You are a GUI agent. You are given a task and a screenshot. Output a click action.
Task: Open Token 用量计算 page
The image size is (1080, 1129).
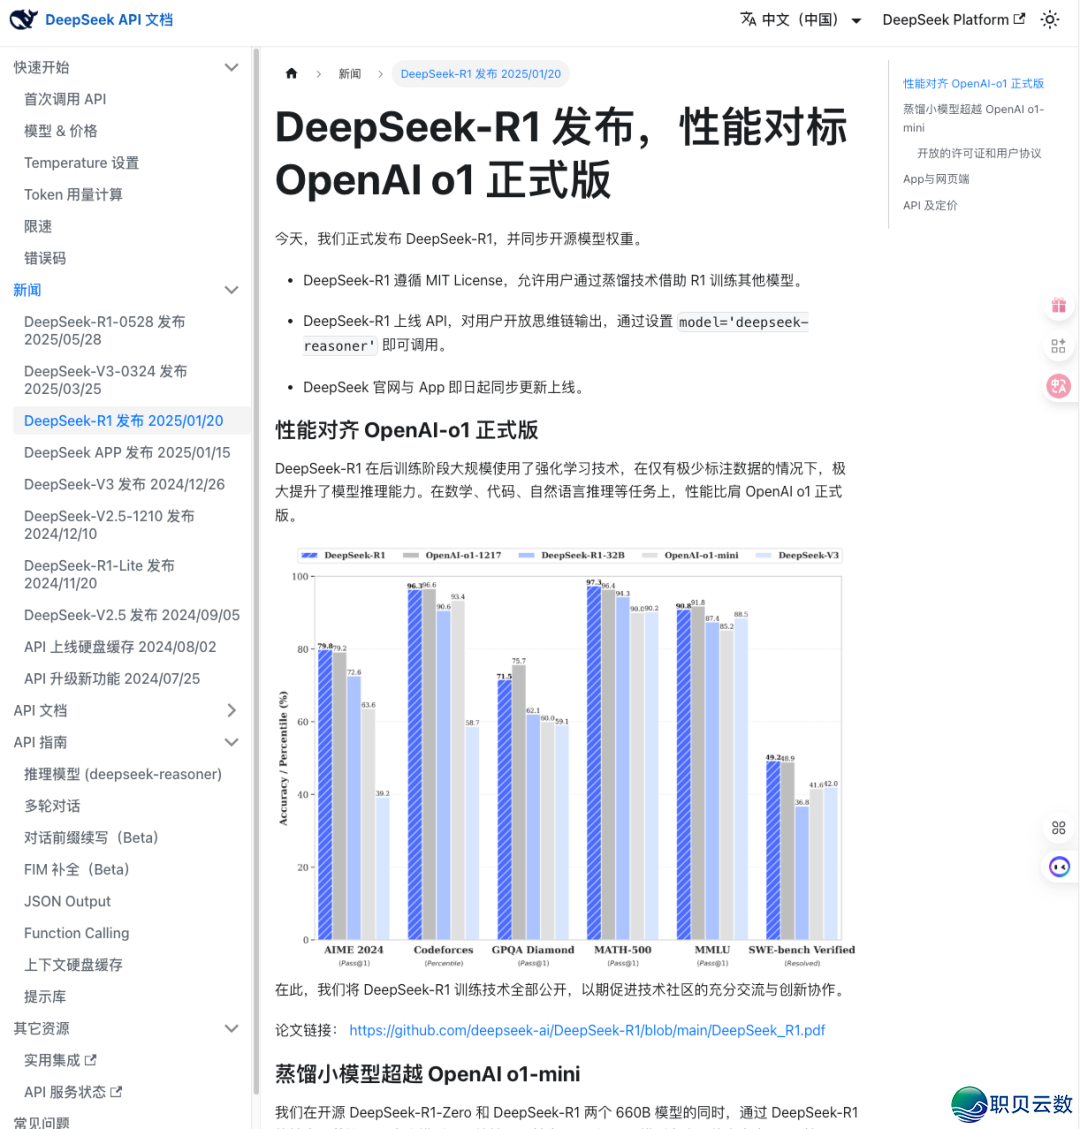click(73, 194)
